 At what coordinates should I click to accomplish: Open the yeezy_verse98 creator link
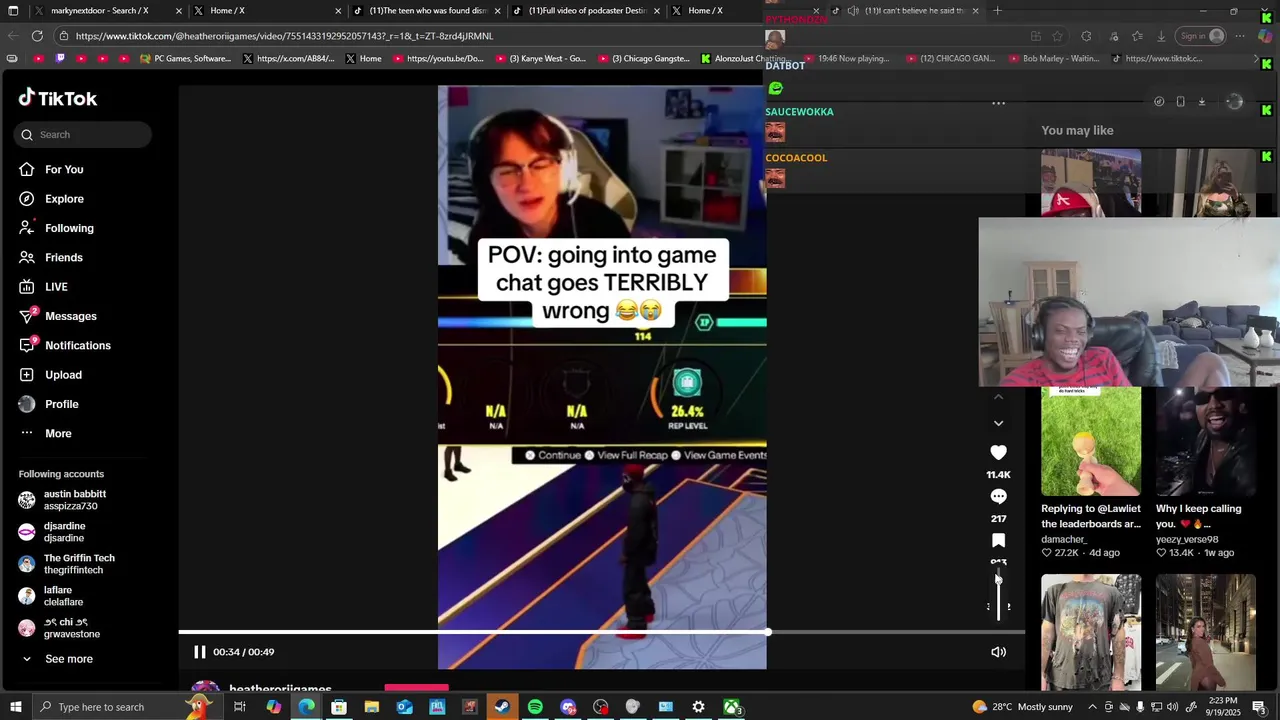point(1187,539)
